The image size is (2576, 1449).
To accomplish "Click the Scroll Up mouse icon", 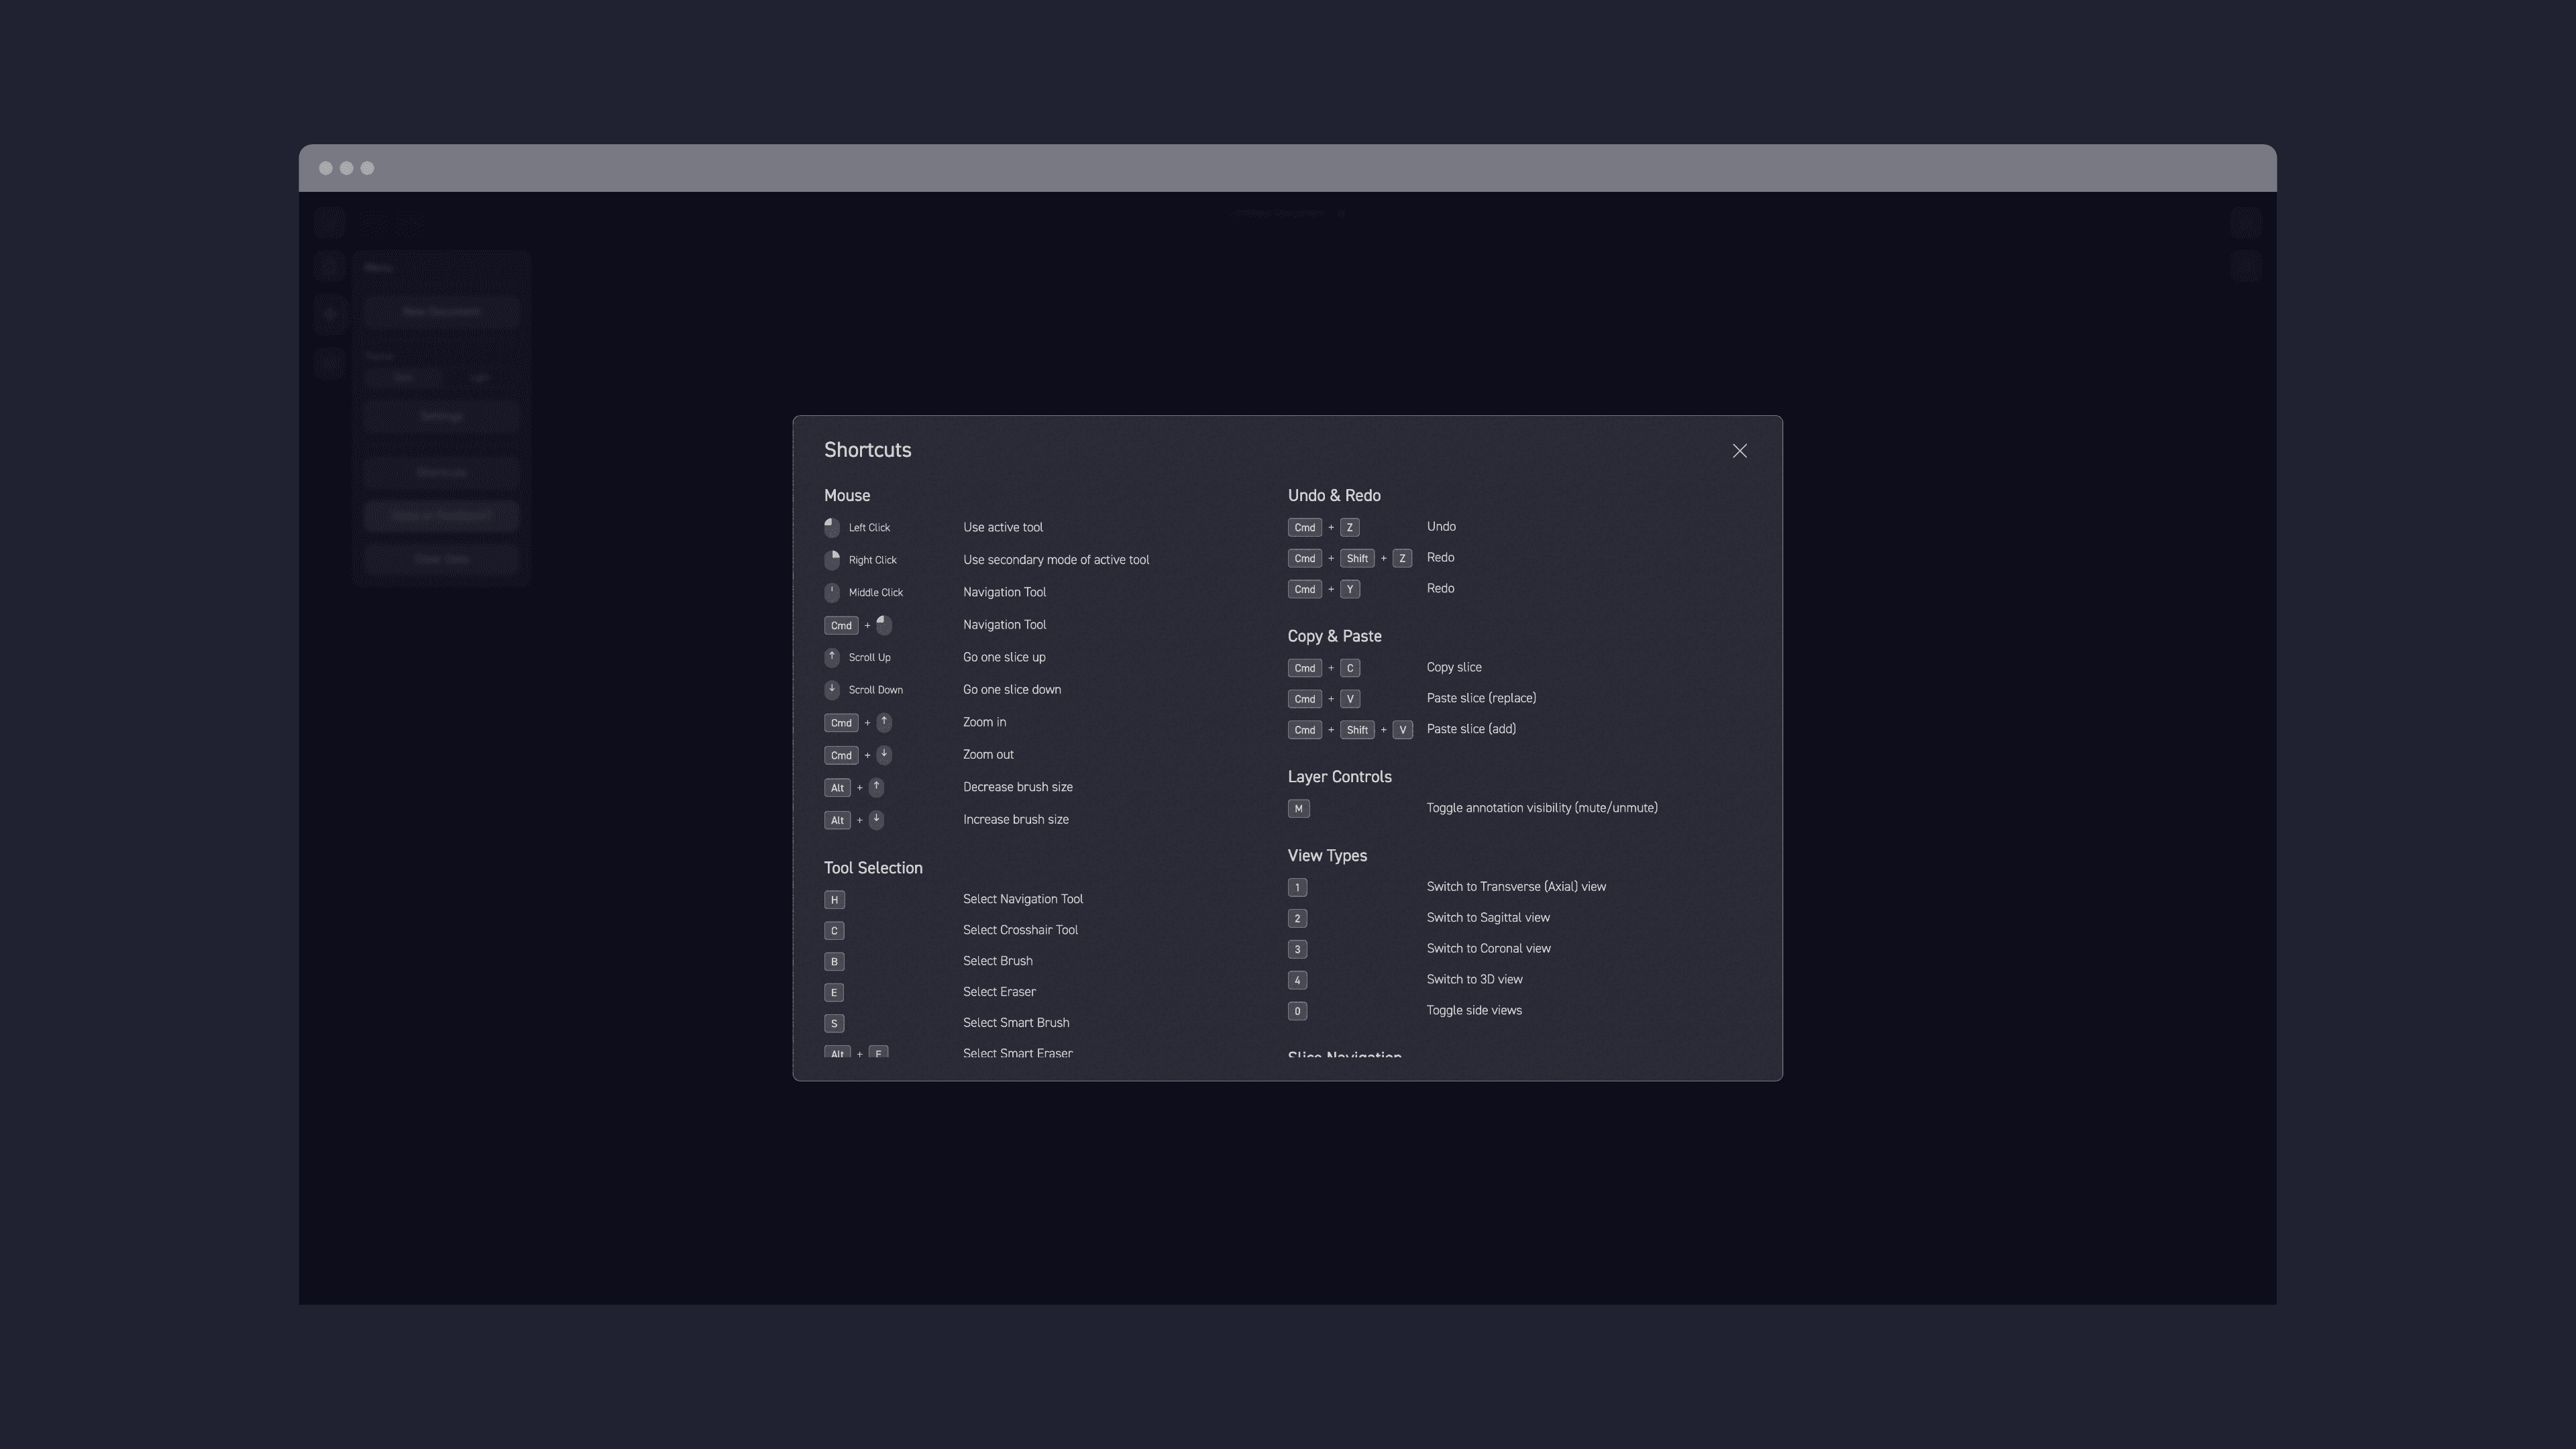I will [832, 657].
